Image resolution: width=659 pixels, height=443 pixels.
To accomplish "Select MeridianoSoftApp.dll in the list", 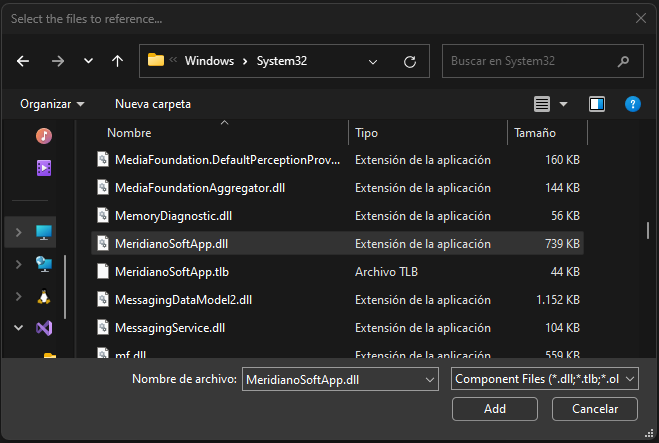I will click(337, 244).
